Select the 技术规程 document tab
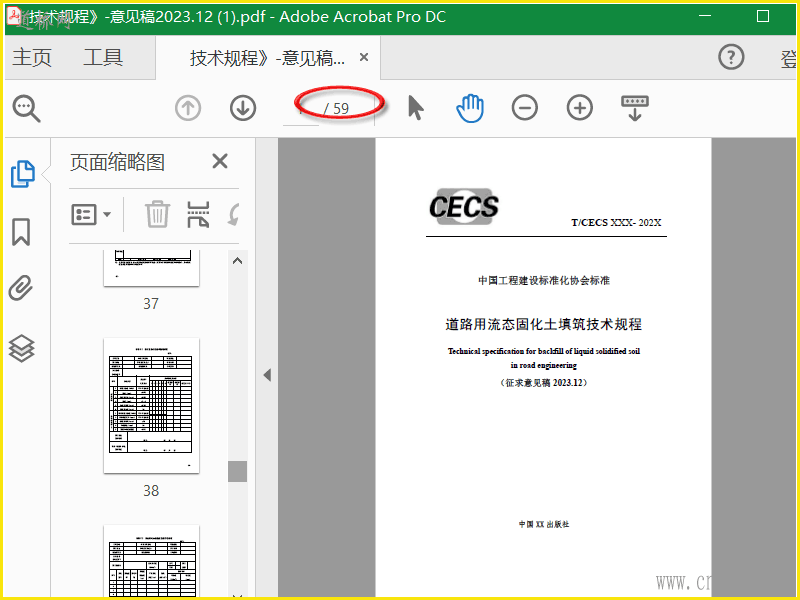This screenshot has width=800, height=600. pyautogui.click(x=267, y=58)
